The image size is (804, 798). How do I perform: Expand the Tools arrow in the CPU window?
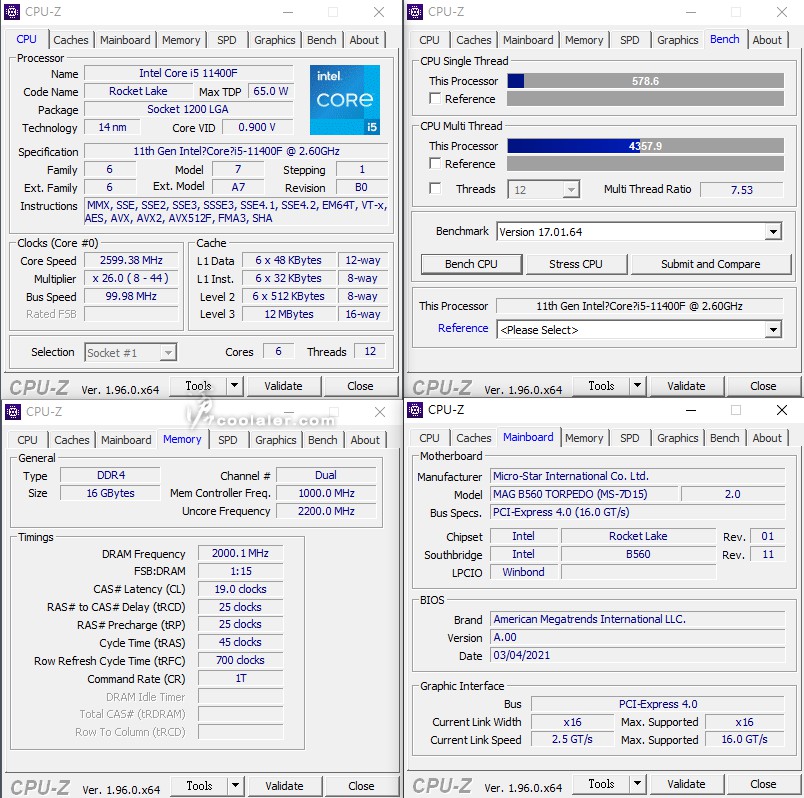[x=234, y=386]
